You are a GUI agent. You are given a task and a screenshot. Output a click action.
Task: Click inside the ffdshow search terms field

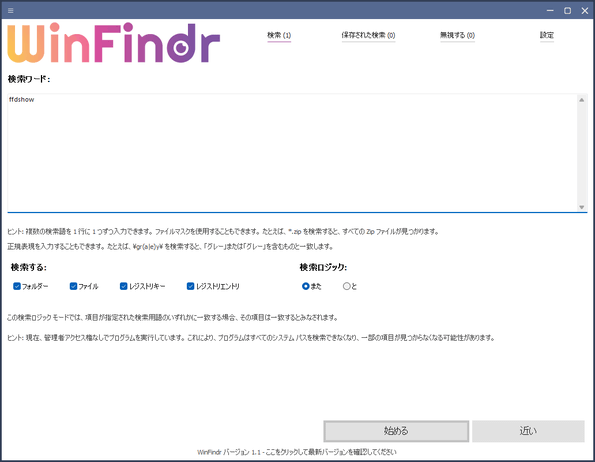(x=292, y=153)
